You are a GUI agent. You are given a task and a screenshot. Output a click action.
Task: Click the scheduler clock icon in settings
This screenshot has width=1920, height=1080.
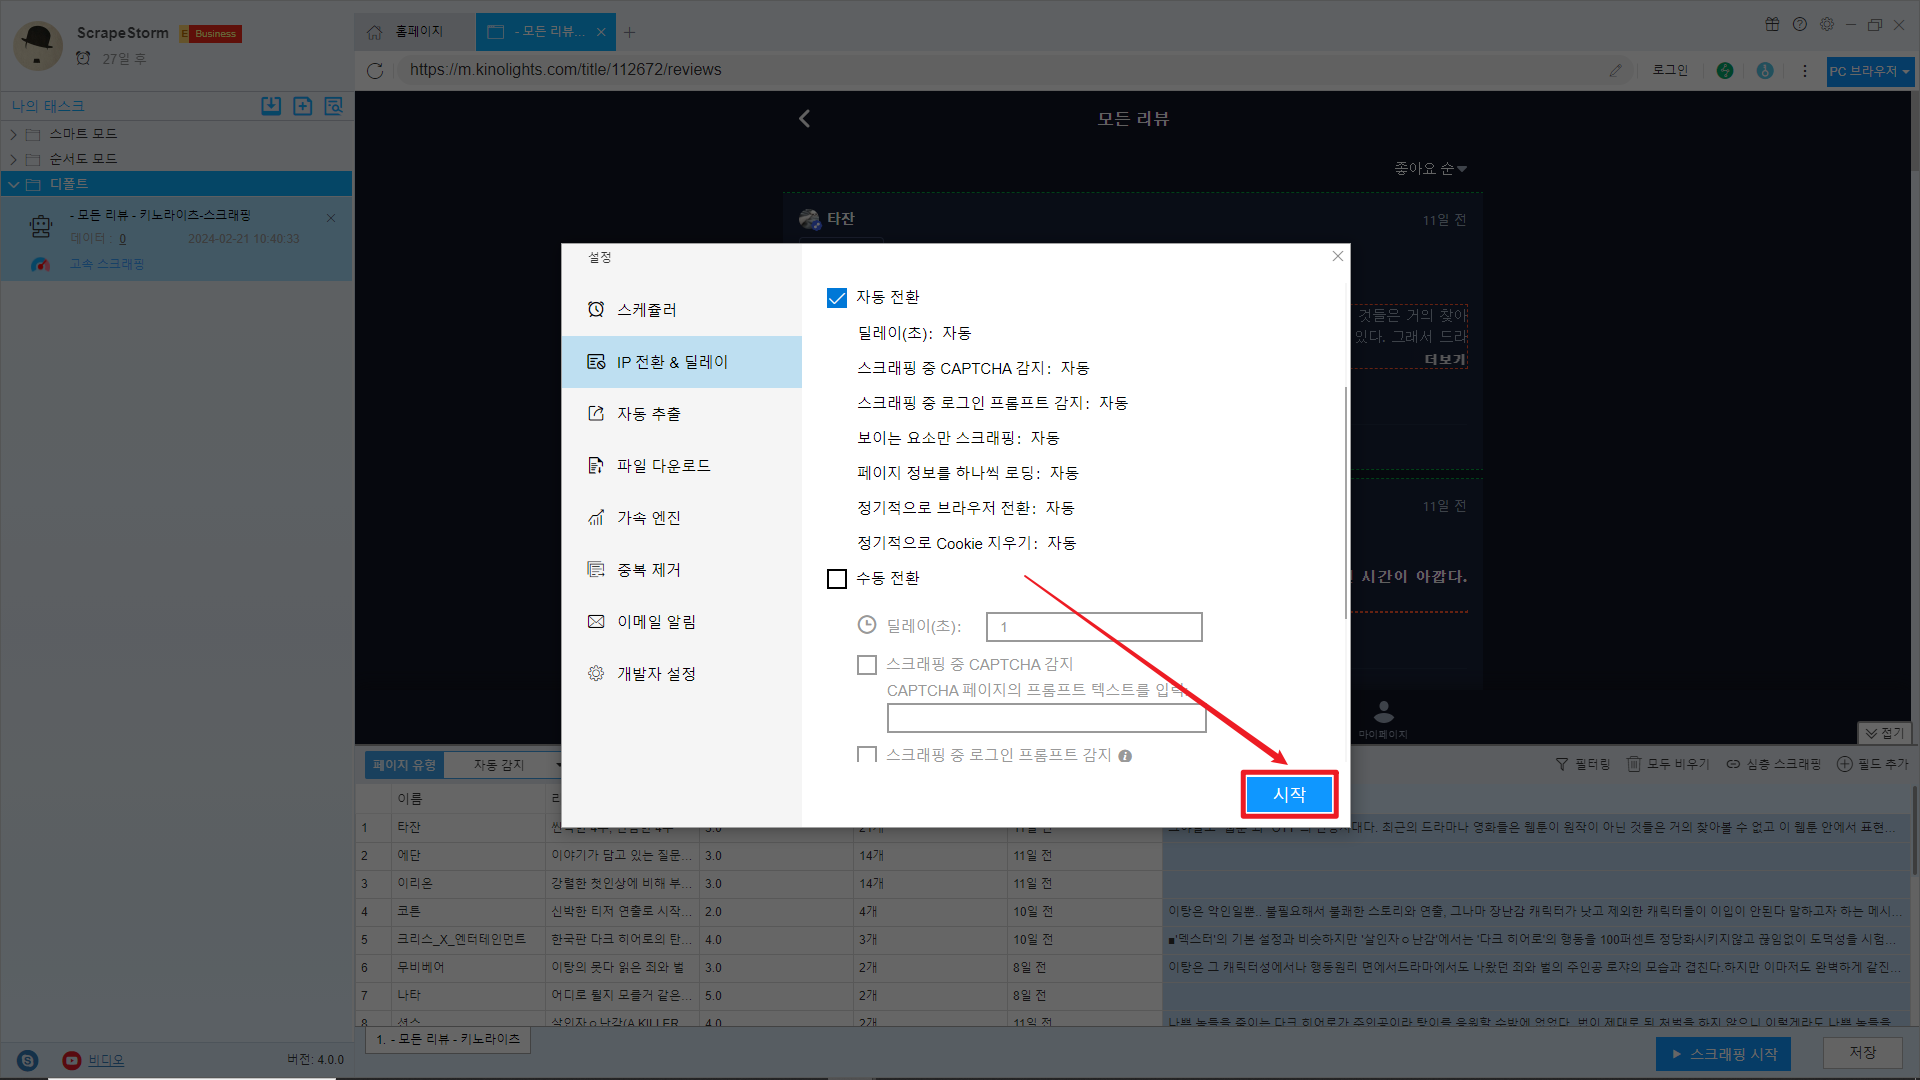coord(596,309)
